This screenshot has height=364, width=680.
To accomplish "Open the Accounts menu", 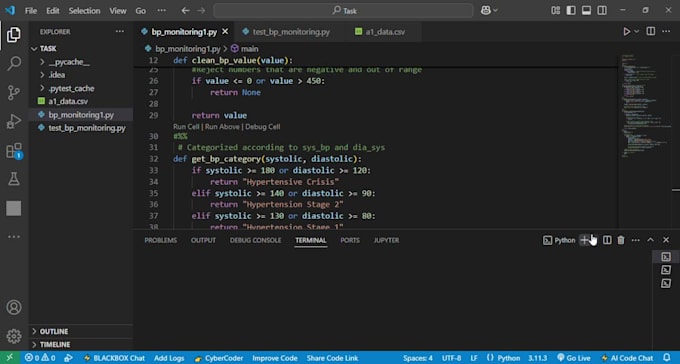I will (x=13, y=307).
